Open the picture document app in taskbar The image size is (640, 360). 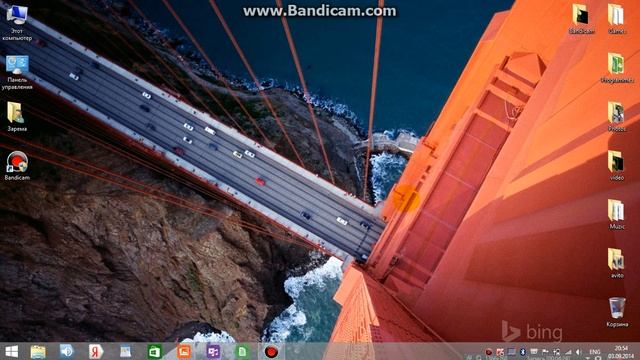click(x=125, y=351)
